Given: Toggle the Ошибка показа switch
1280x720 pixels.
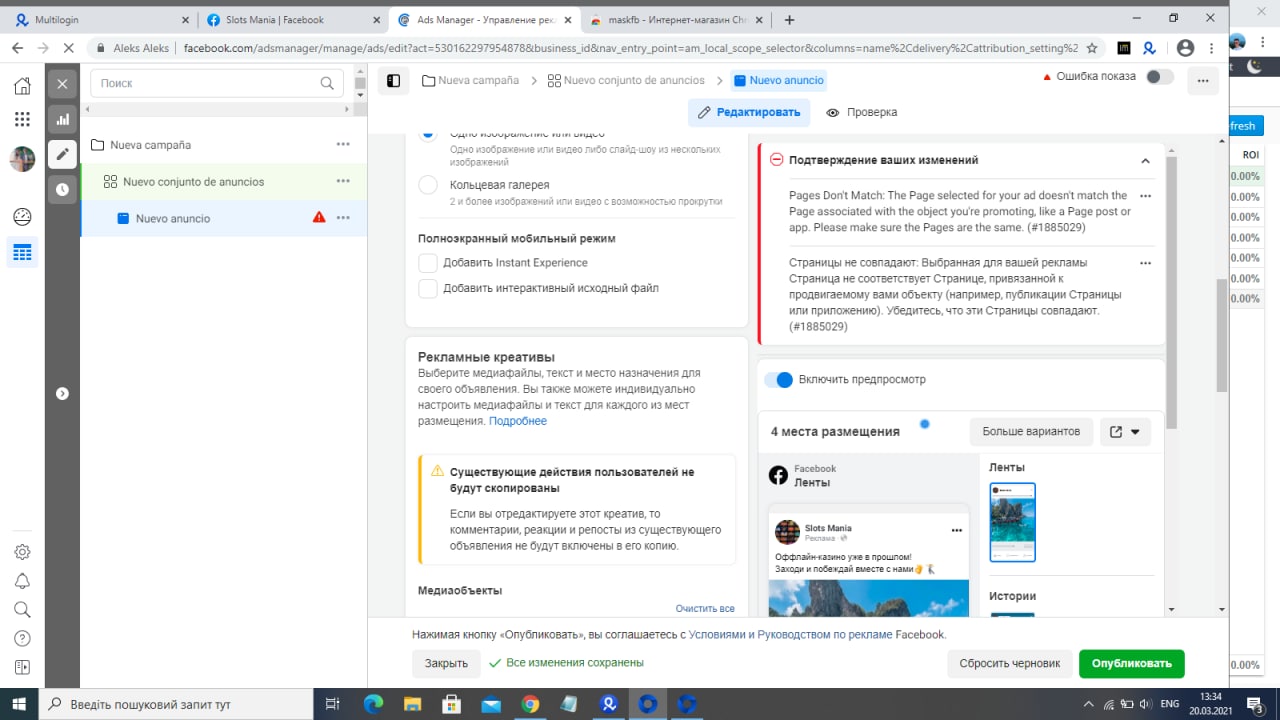Looking at the screenshot, I should (x=1159, y=77).
